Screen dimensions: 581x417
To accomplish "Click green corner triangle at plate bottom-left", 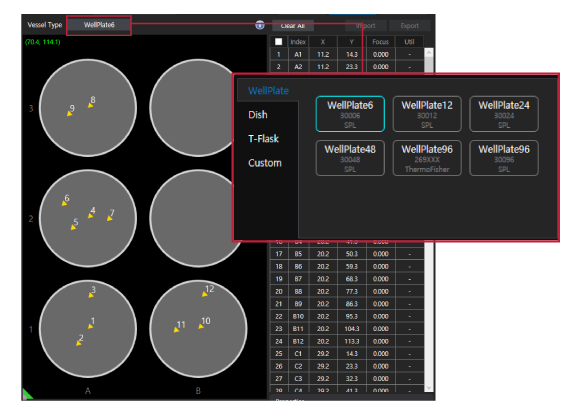I will click(x=27, y=394).
